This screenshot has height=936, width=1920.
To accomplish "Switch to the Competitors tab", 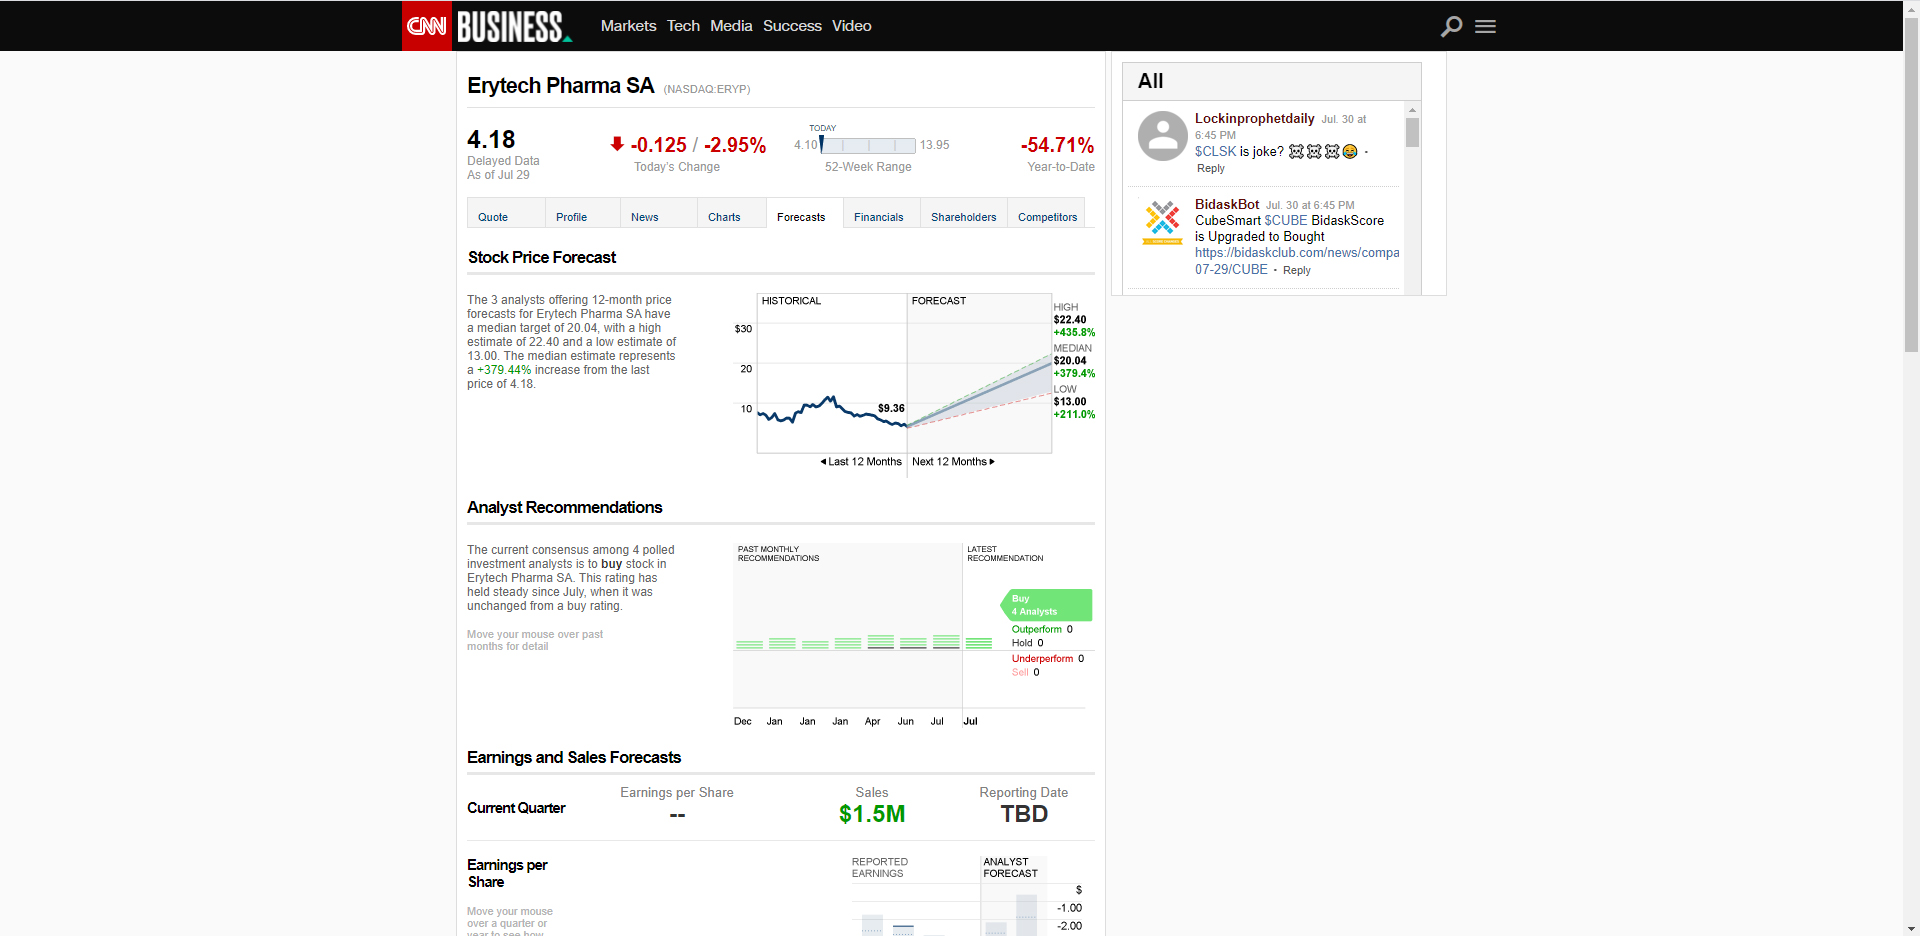I will tap(1047, 214).
